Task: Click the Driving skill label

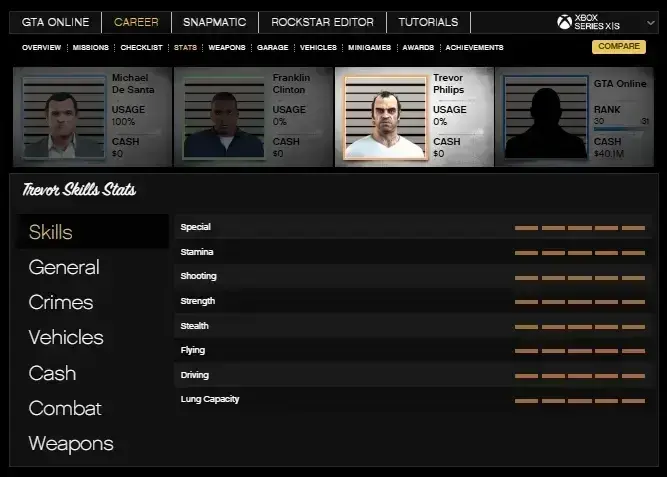Action: pos(194,375)
